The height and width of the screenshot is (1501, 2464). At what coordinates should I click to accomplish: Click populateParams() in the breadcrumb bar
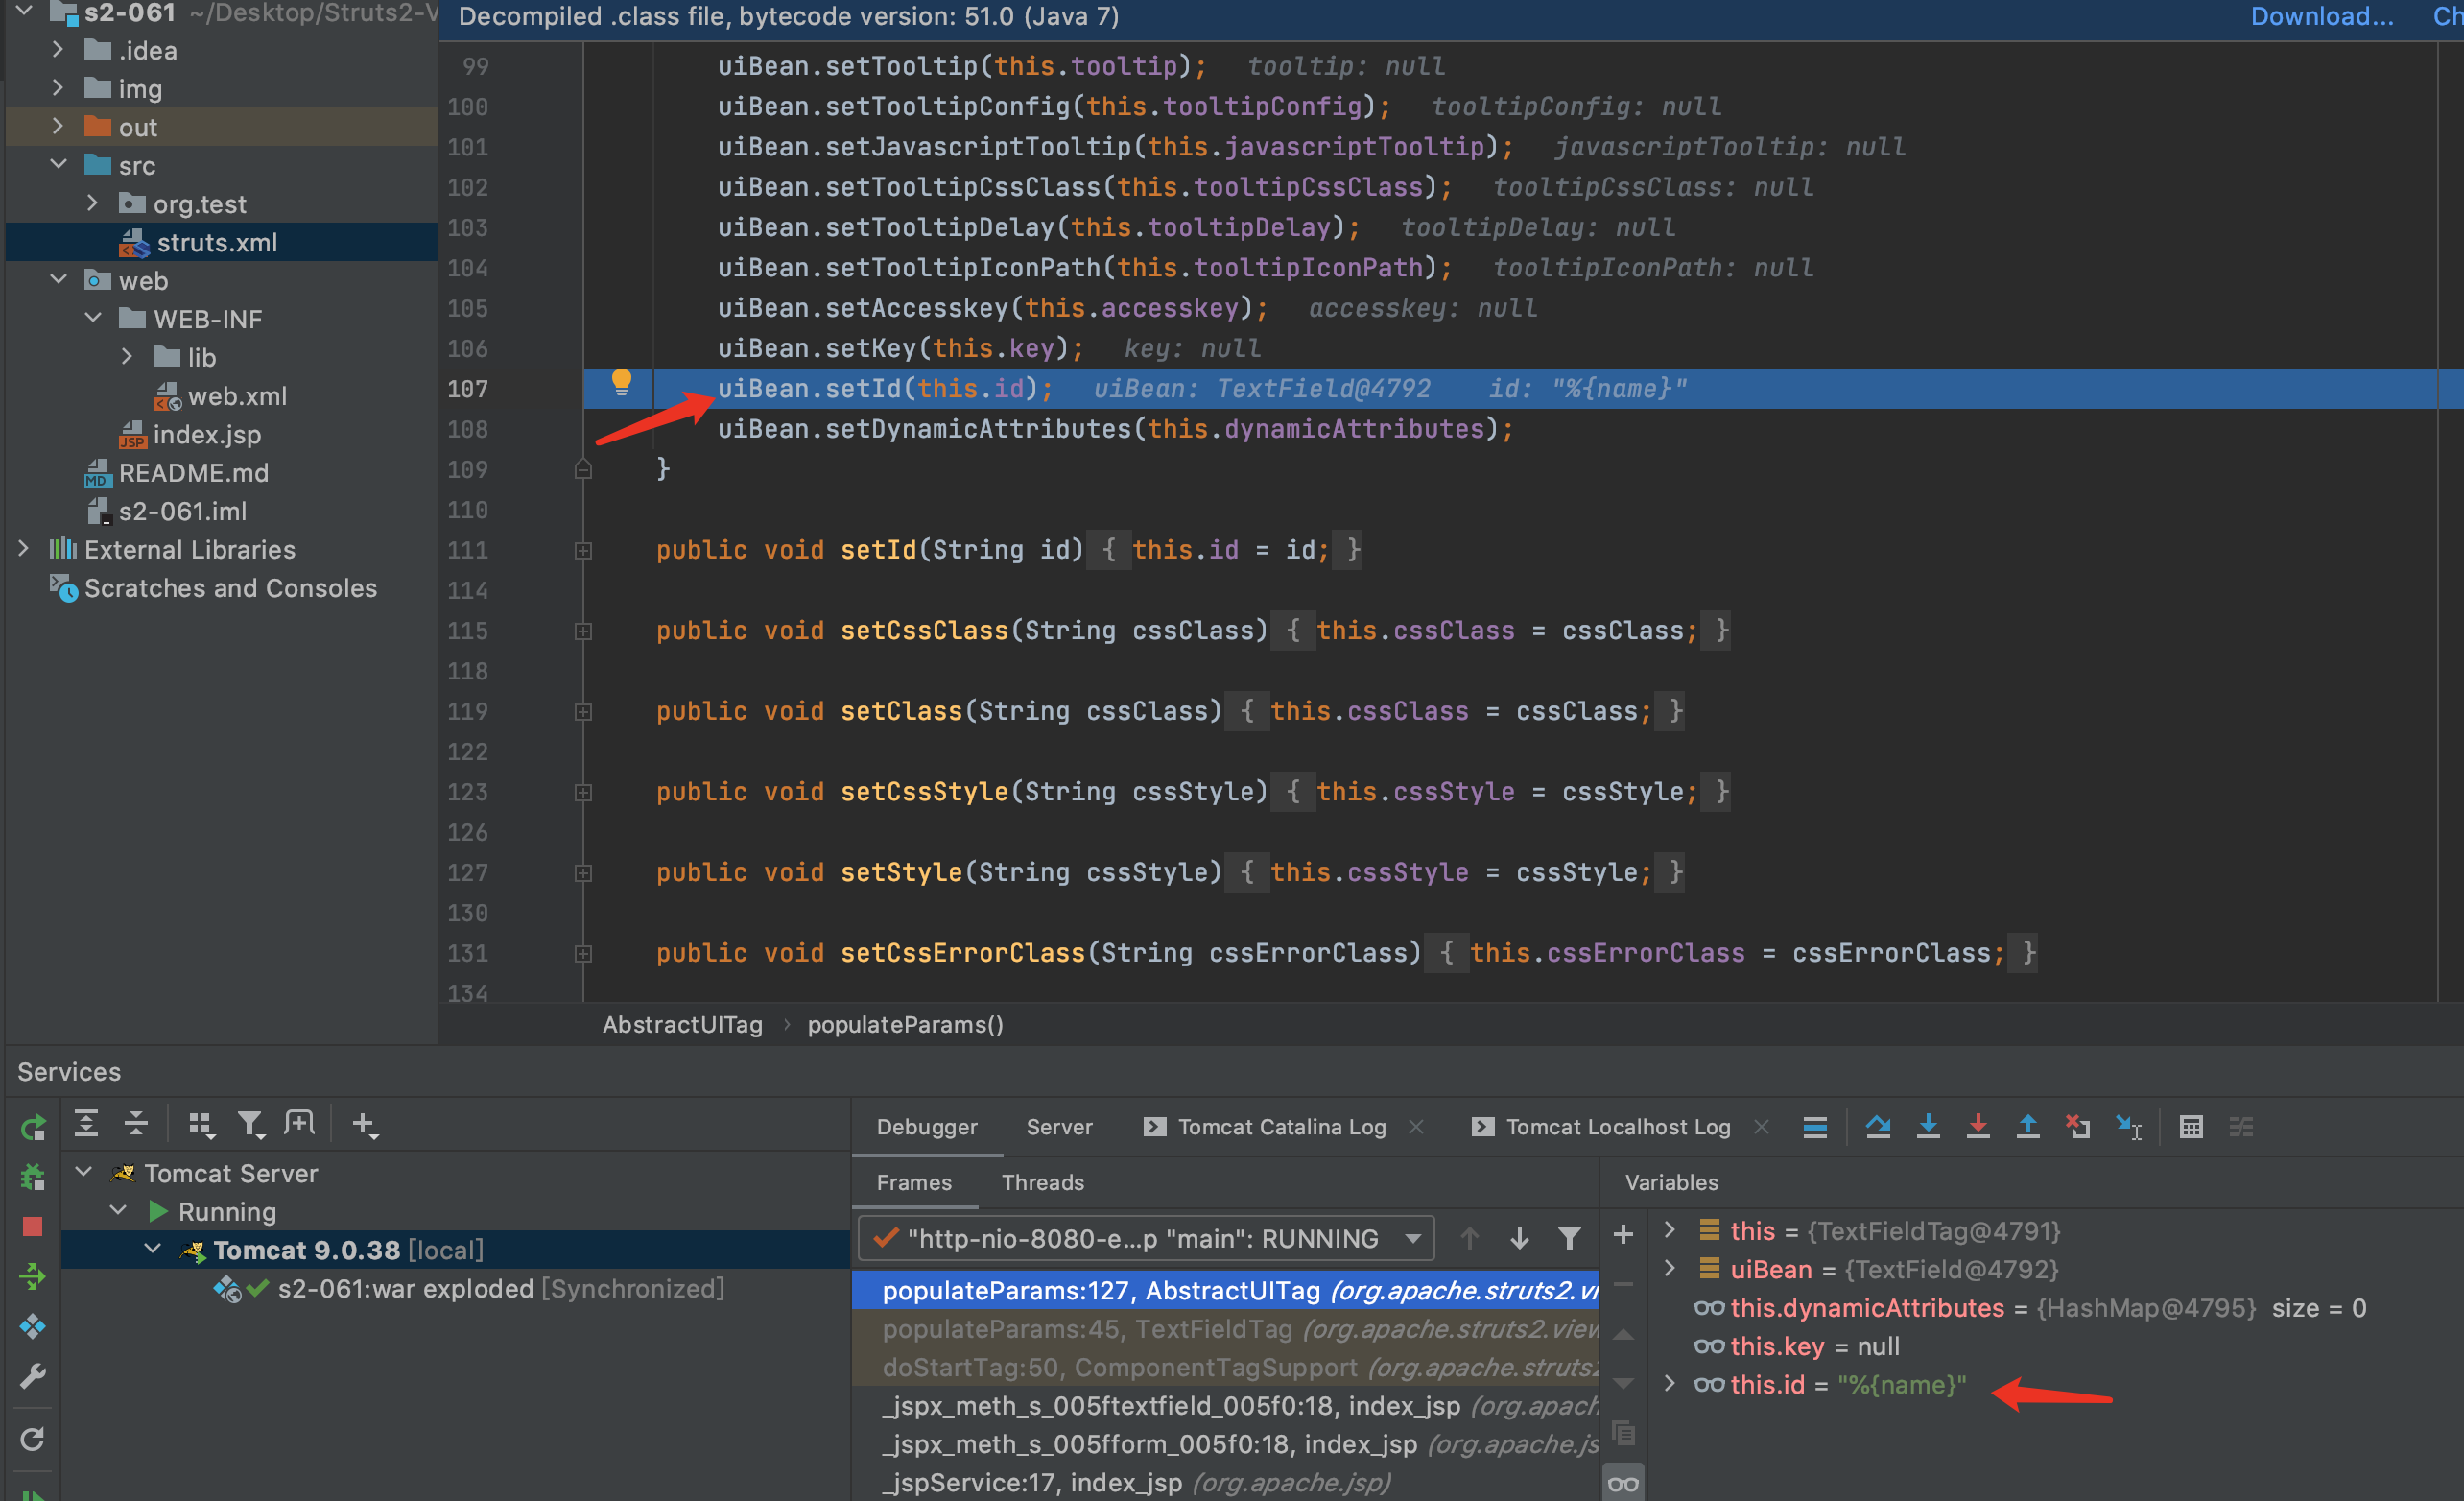tap(905, 1024)
